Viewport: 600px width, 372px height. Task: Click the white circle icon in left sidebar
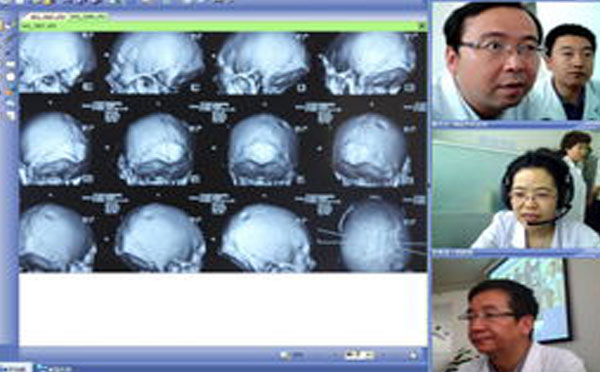[x=10, y=77]
